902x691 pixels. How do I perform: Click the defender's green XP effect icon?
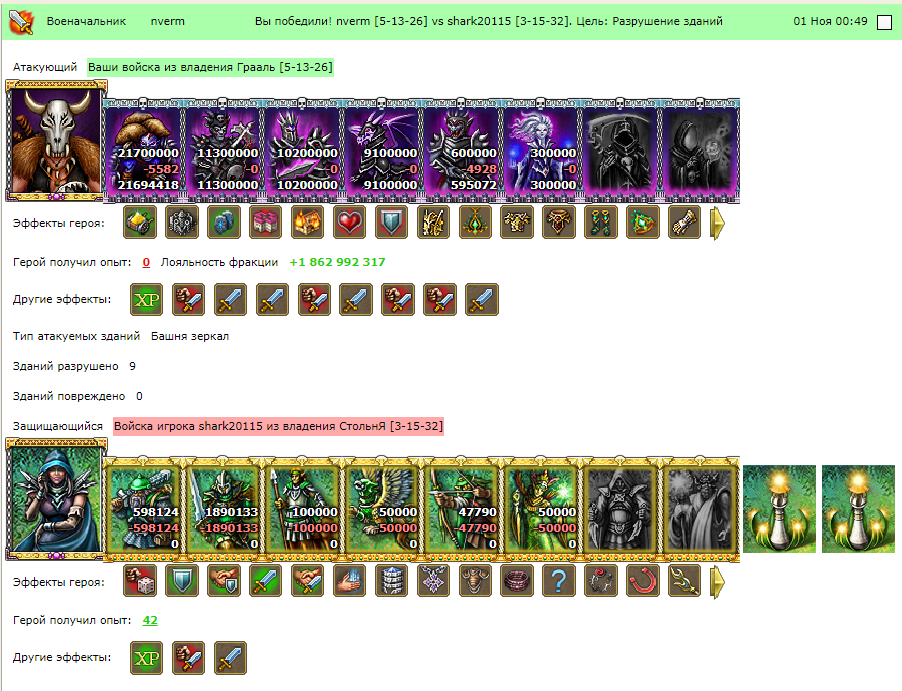point(147,658)
